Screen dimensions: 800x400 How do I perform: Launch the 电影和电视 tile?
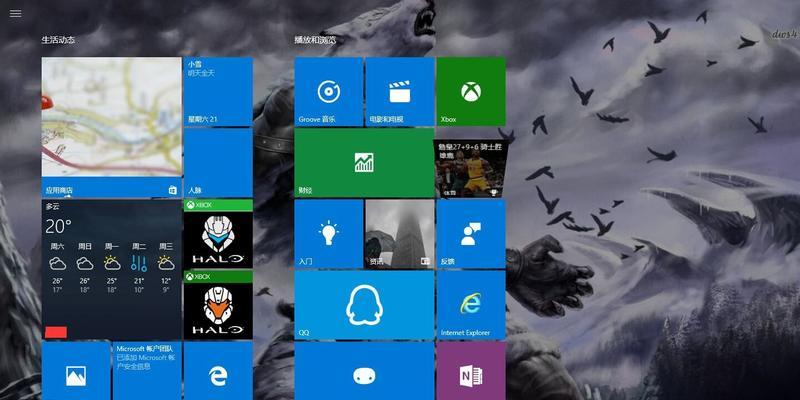coord(399,91)
